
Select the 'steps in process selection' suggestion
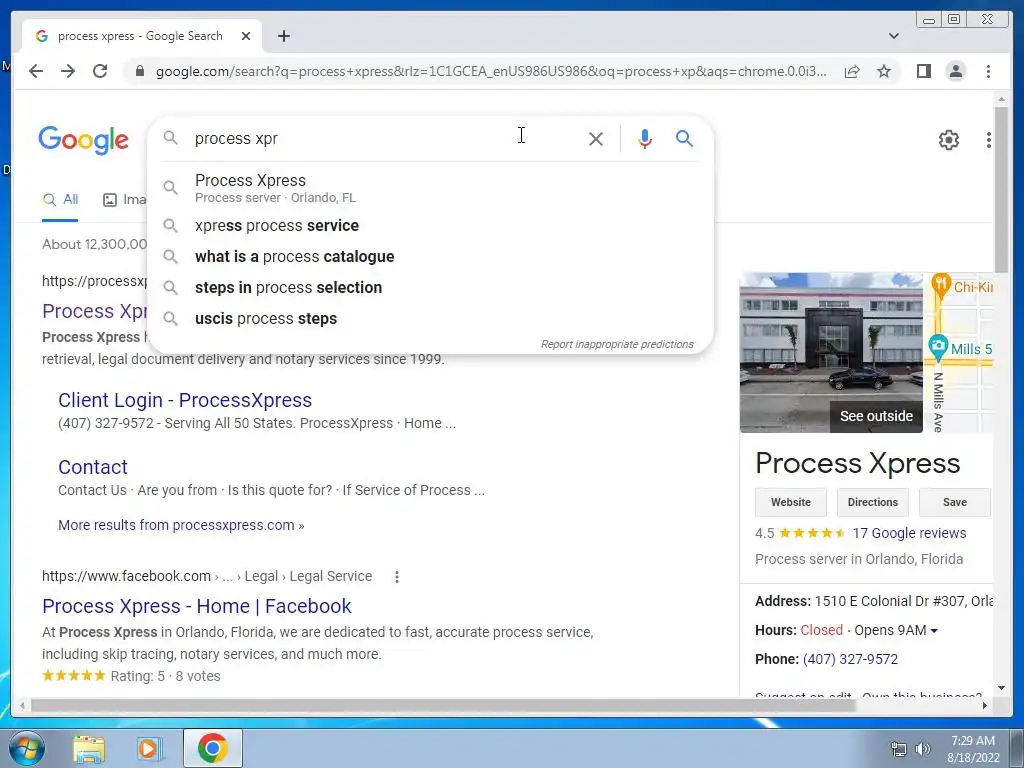(431, 287)
